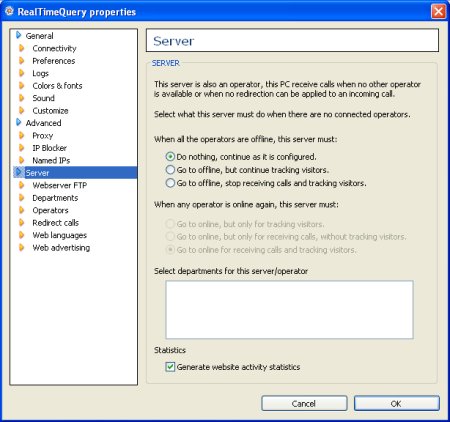The image size is (450, 422).
Task: Click the orange arrow icon beside Connectivity
Action: pos(22,48)
